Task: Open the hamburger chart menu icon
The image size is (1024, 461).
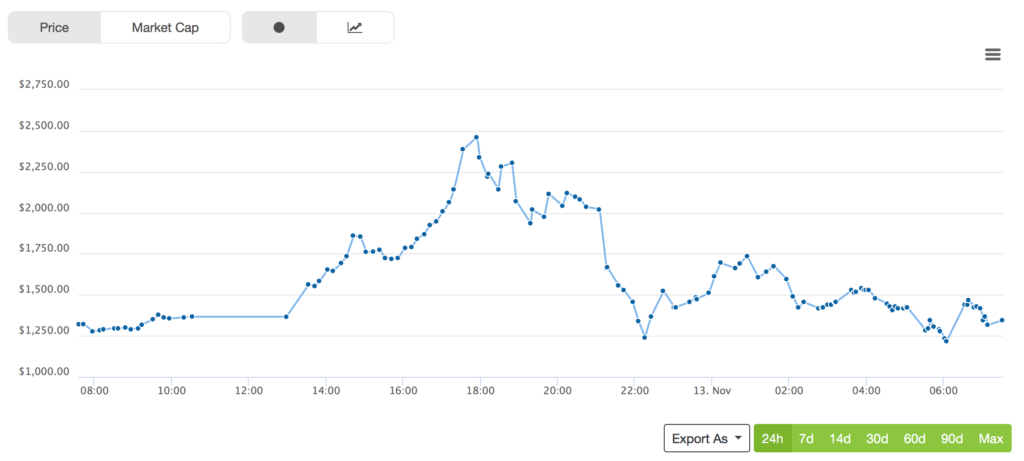Action: 993,54
